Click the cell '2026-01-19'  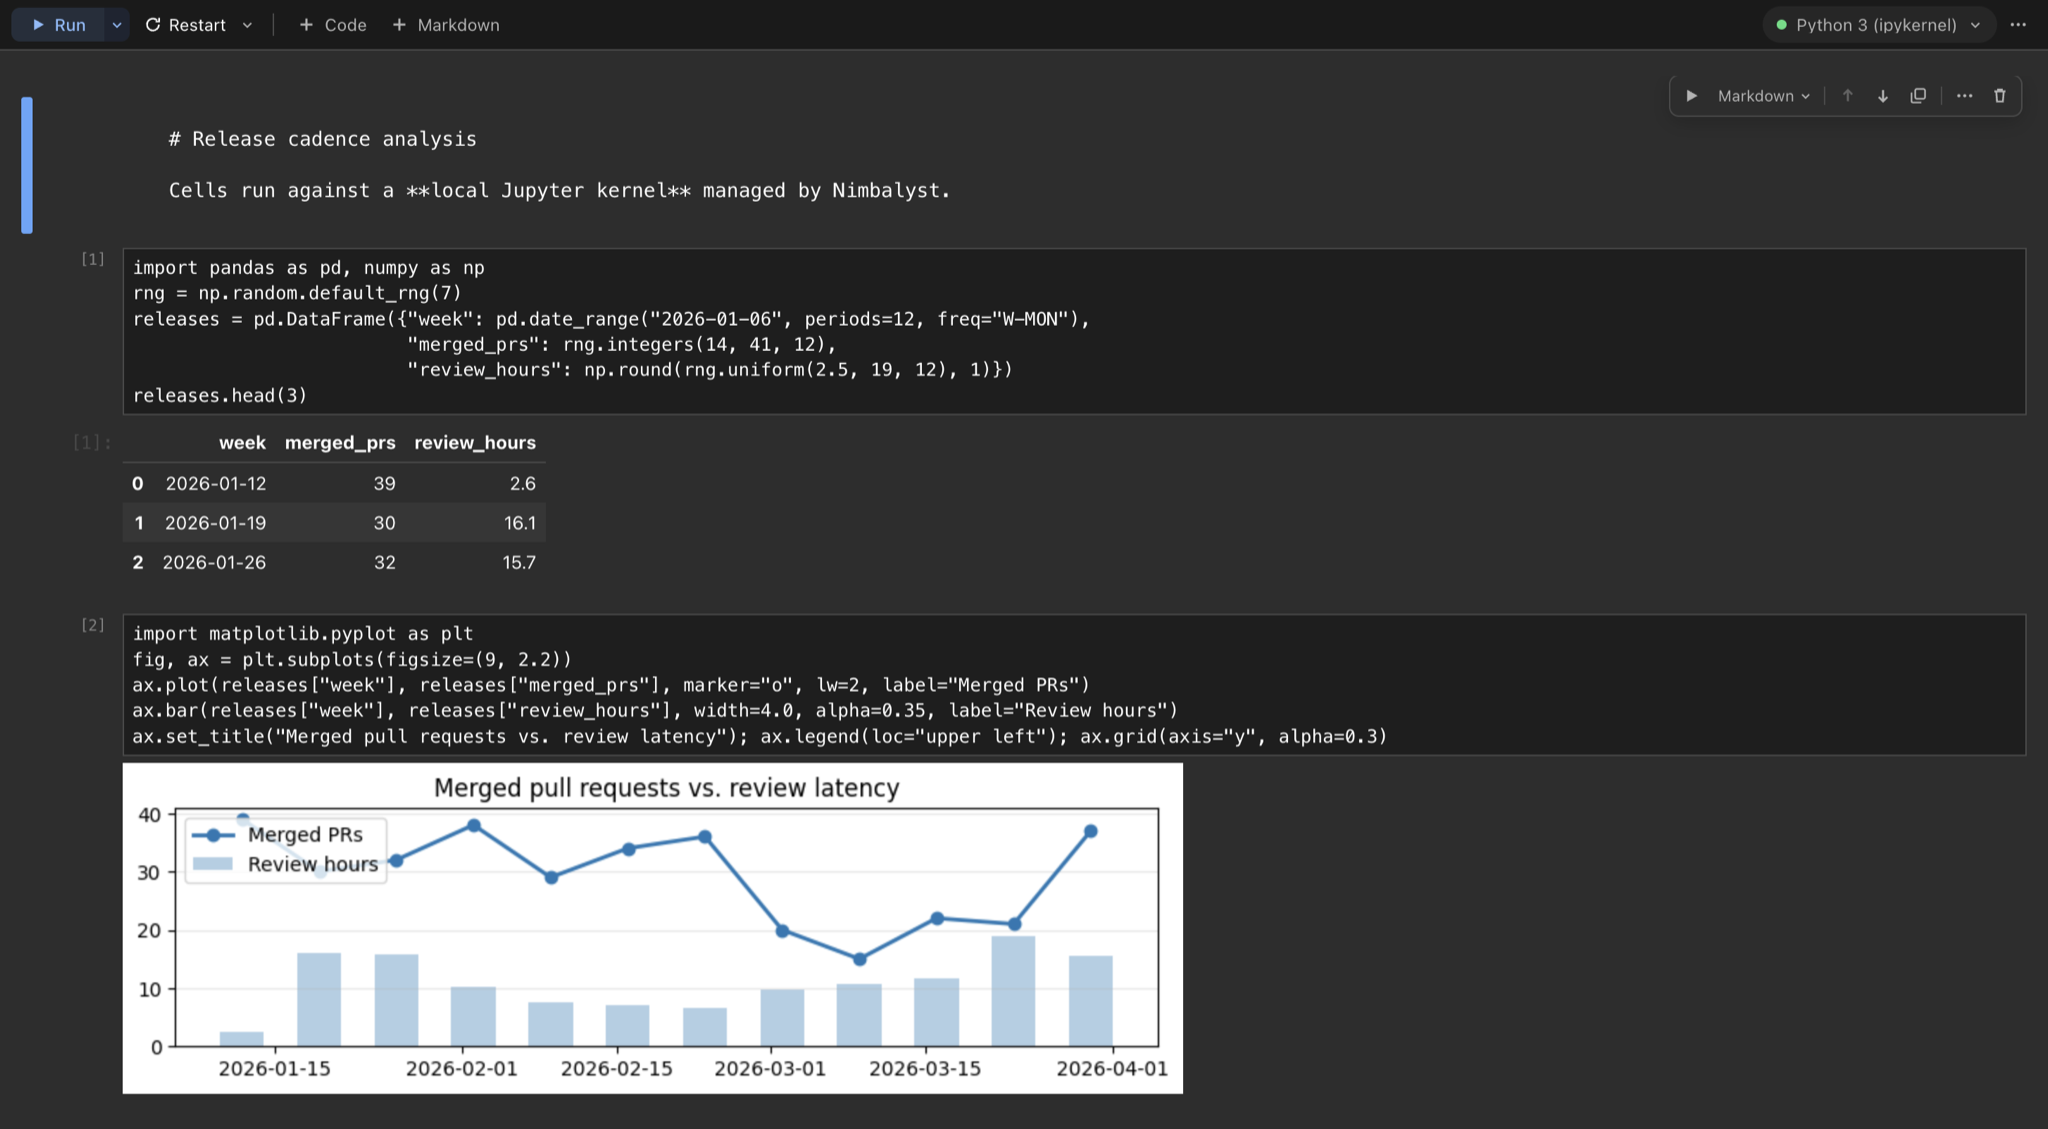216,523
